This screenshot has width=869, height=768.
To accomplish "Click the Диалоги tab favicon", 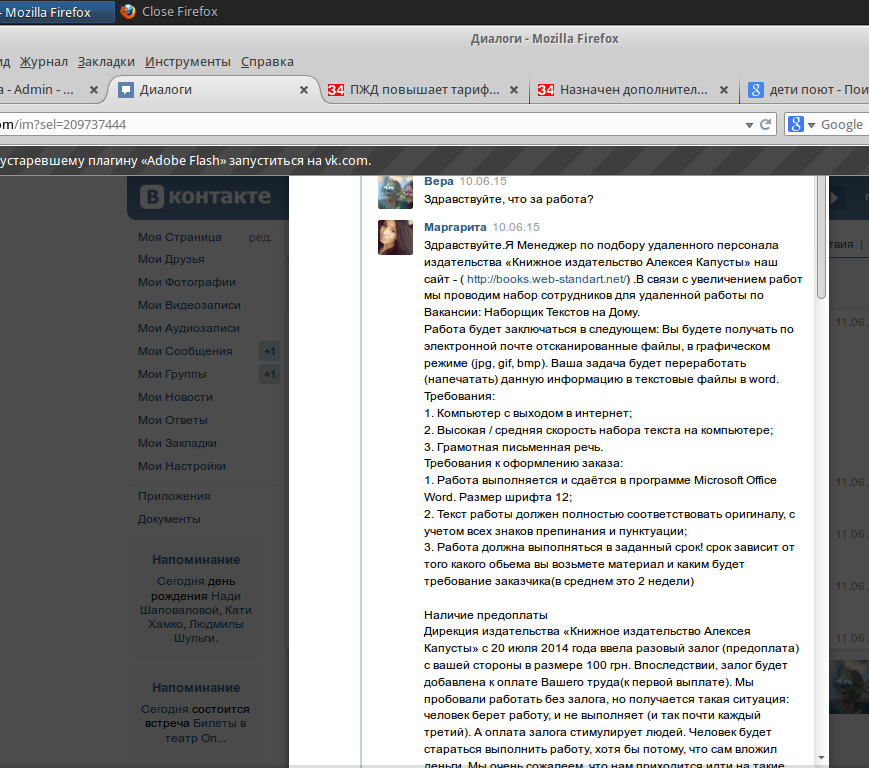I will pyautogui.click(x=126, y=90).
